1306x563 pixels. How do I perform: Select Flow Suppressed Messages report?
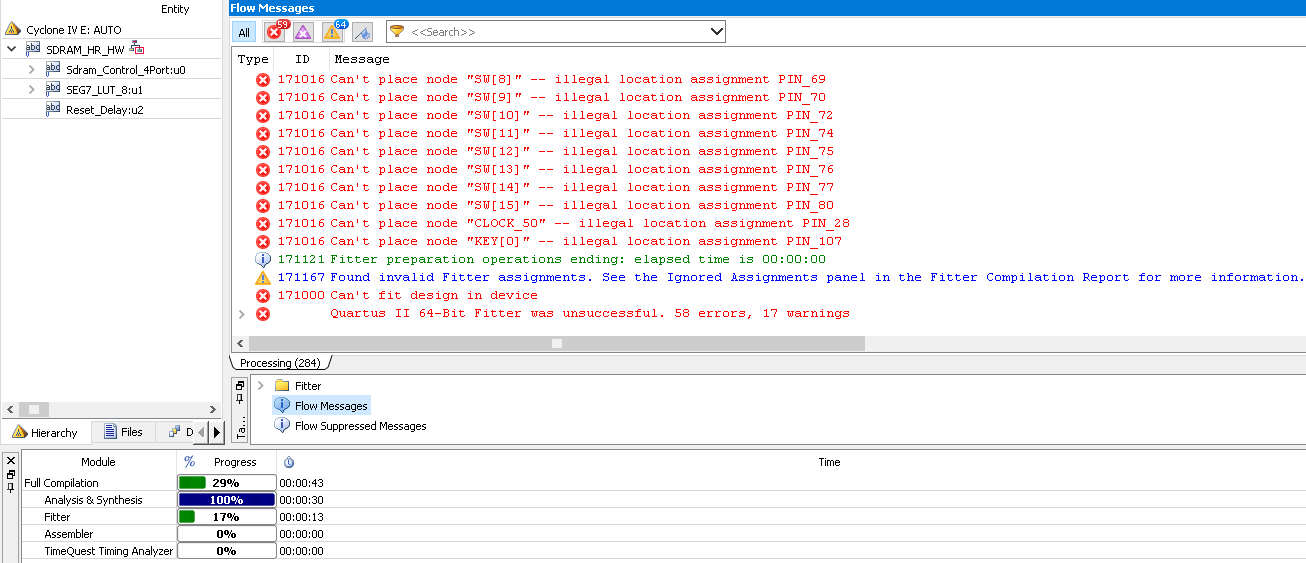360,426
